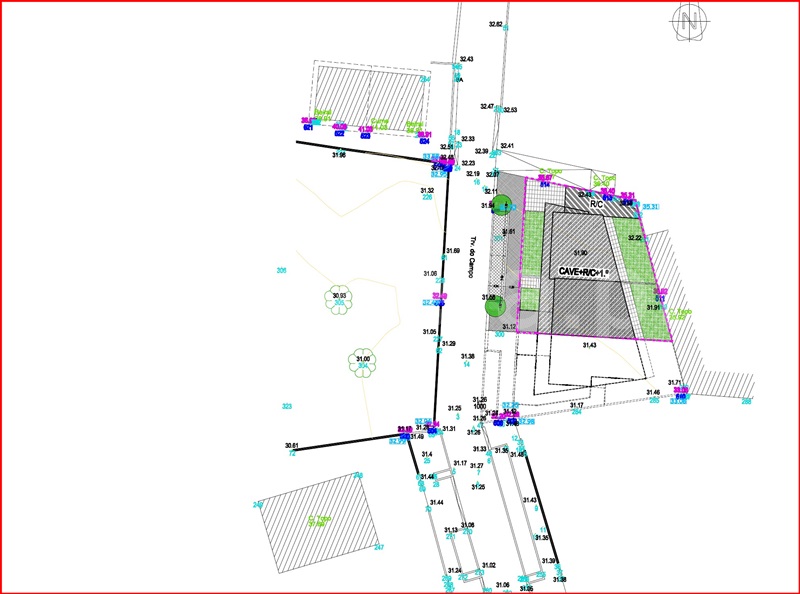Click the 31.39 elevation label
800x594 pixels.
pyautogui.click(x=548, y=561)
